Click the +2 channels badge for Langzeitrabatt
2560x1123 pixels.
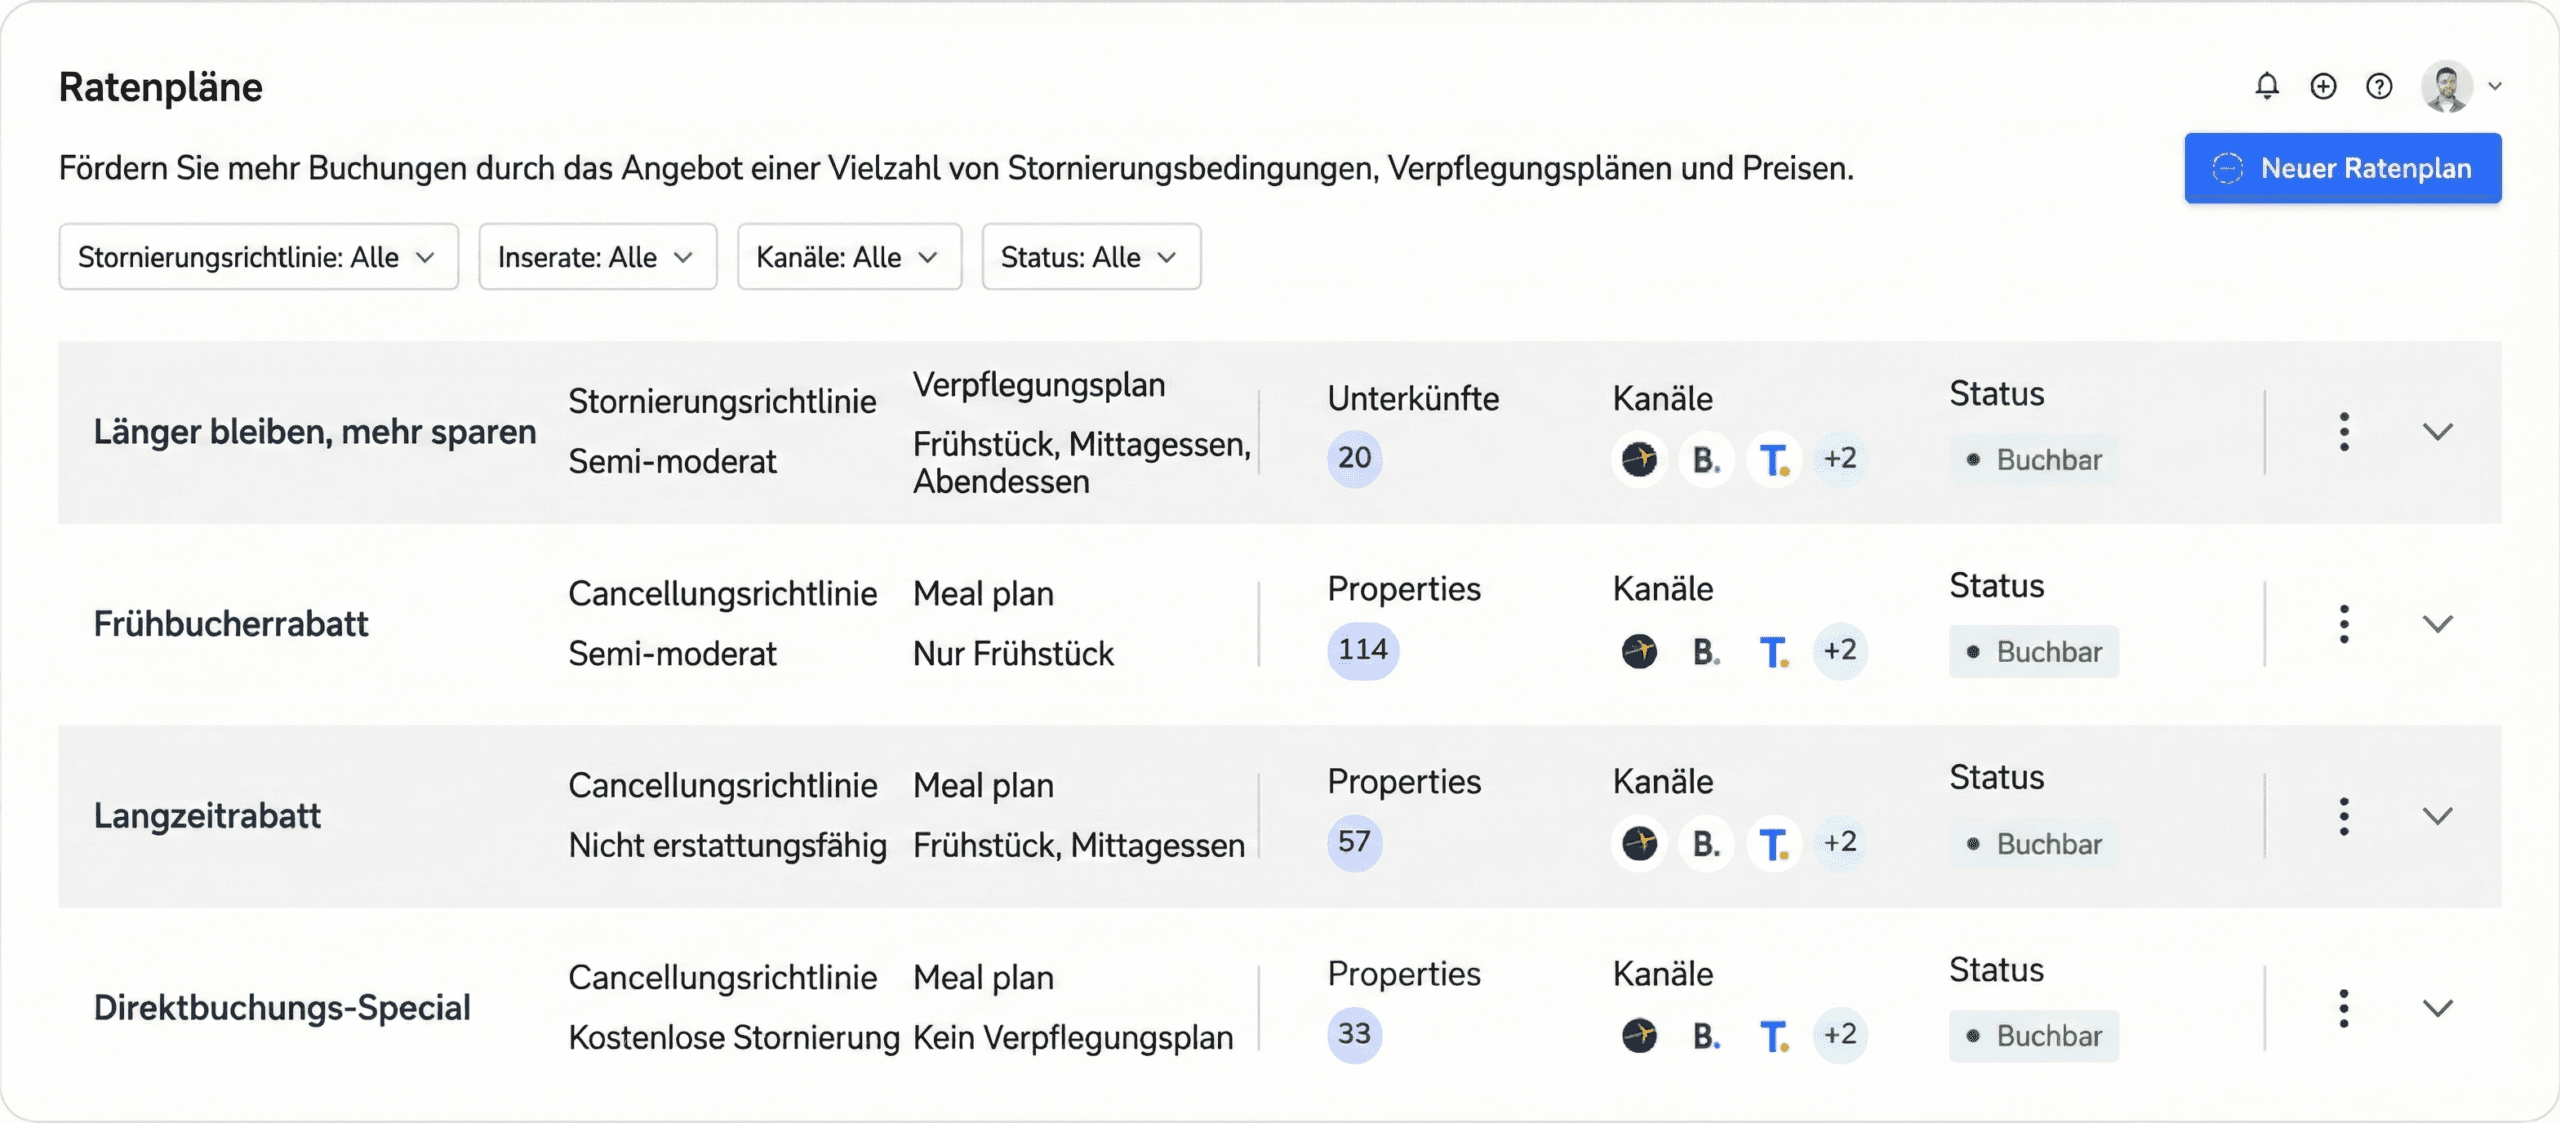[x=1840, y=843]
